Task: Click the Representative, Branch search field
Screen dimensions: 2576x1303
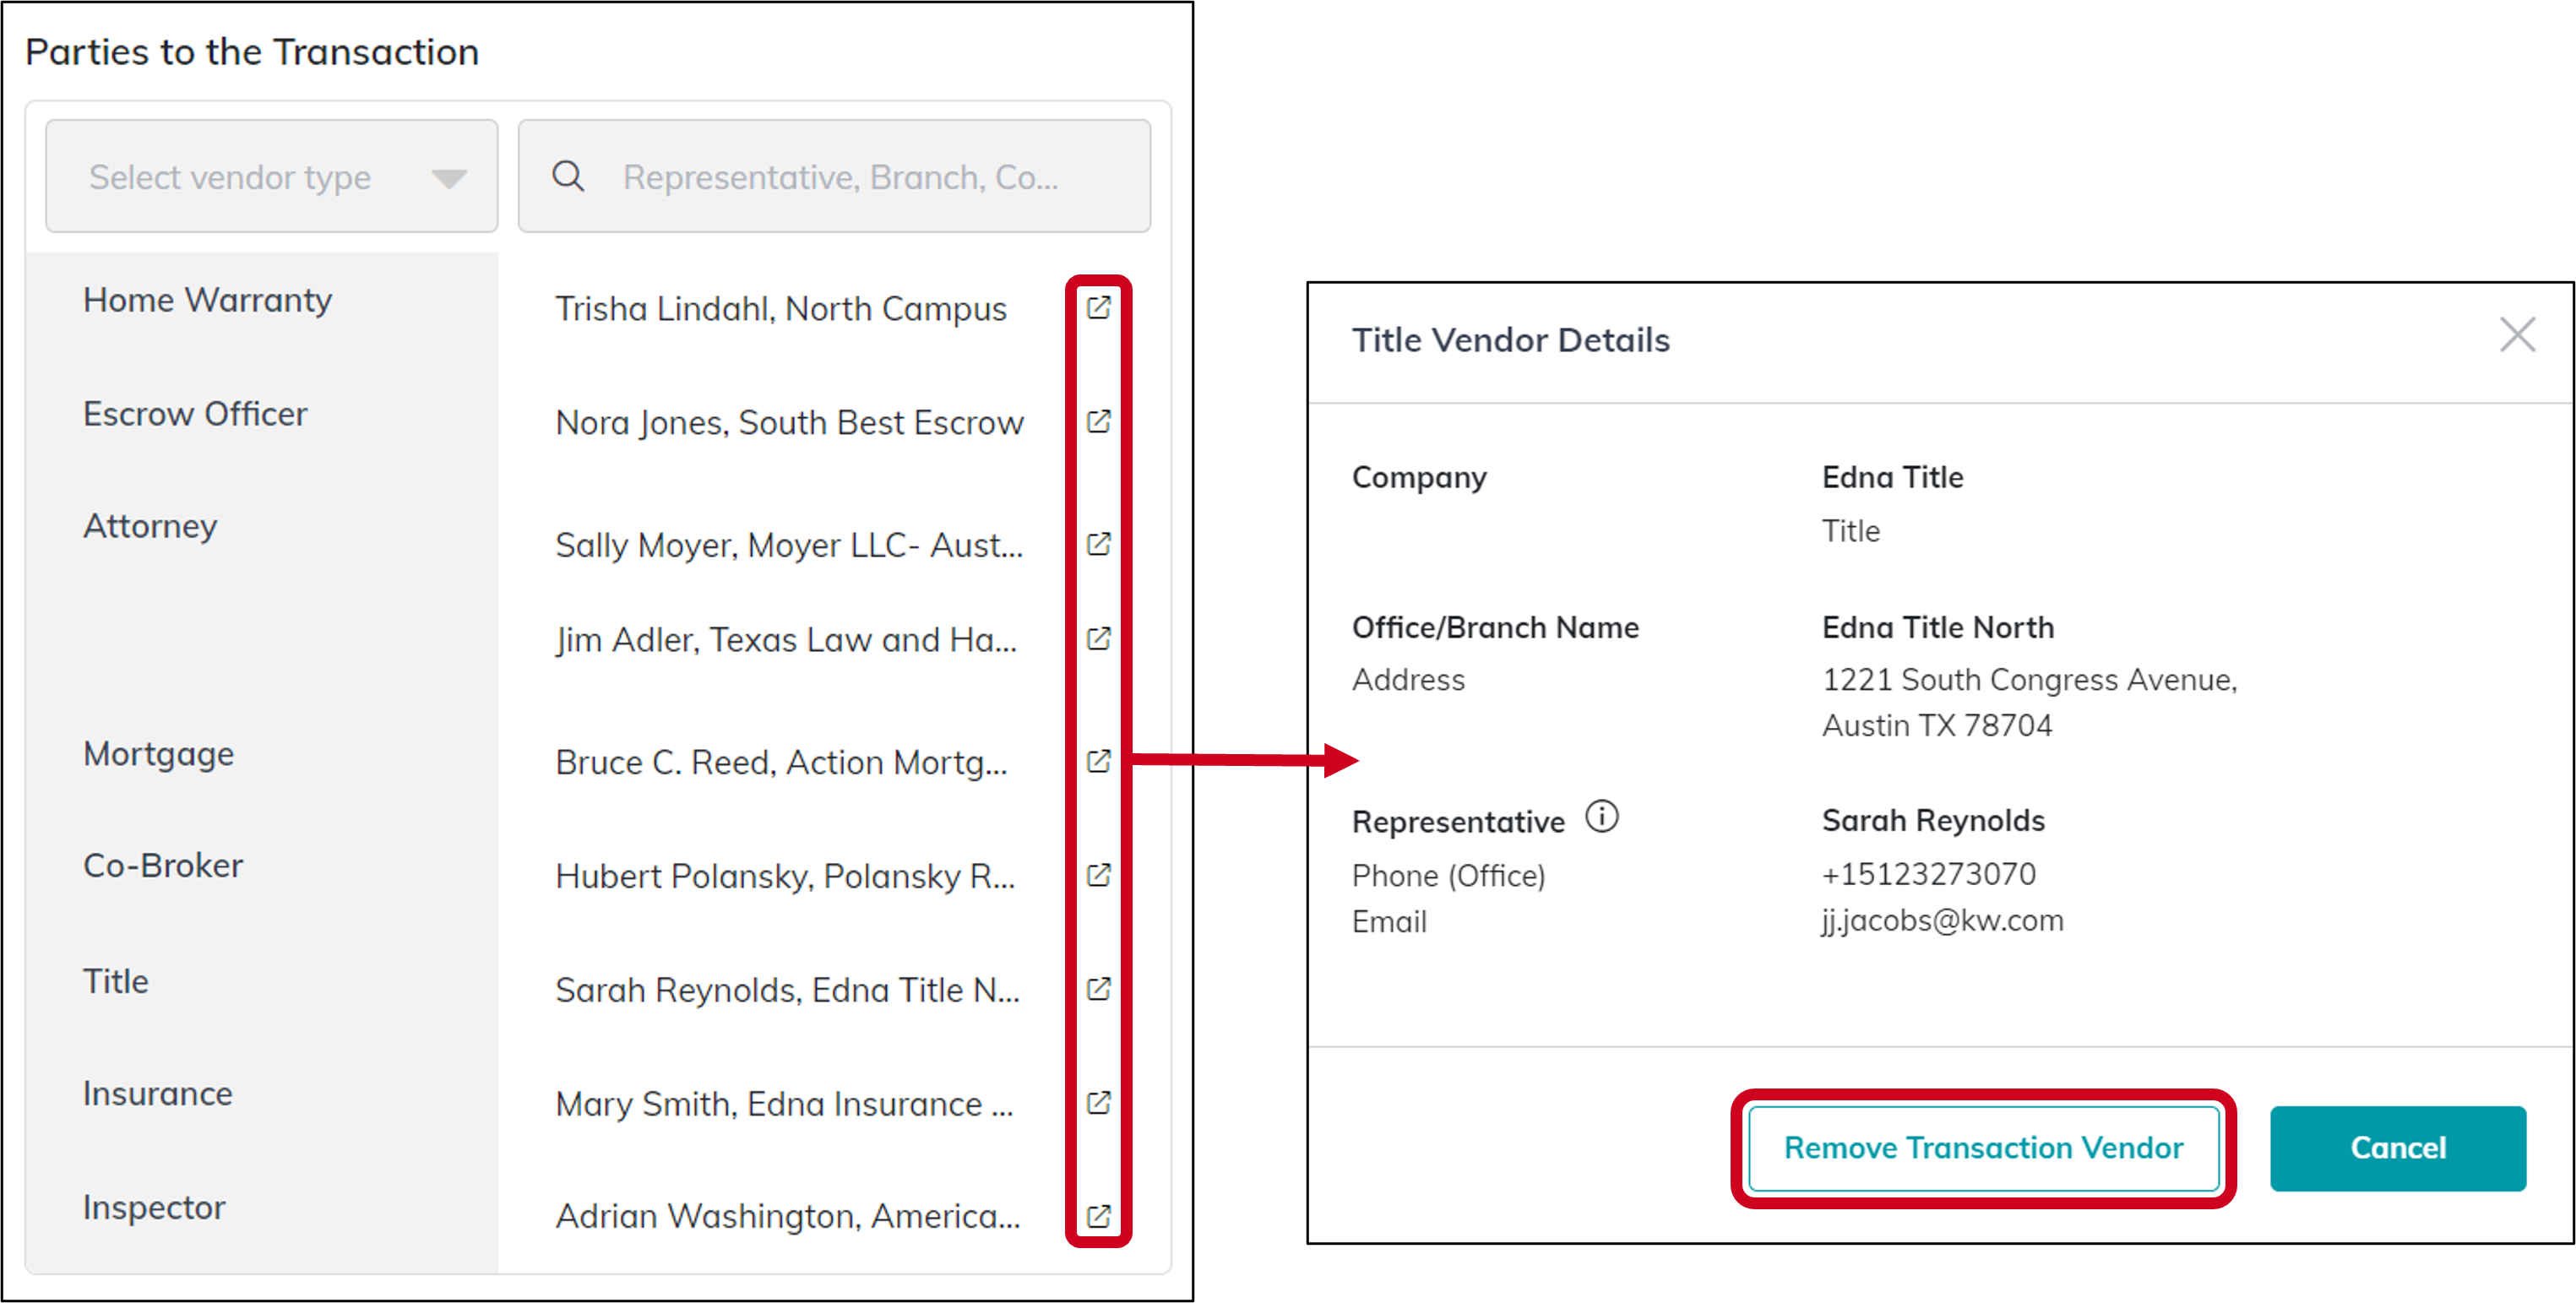Action: coord(834,177)
